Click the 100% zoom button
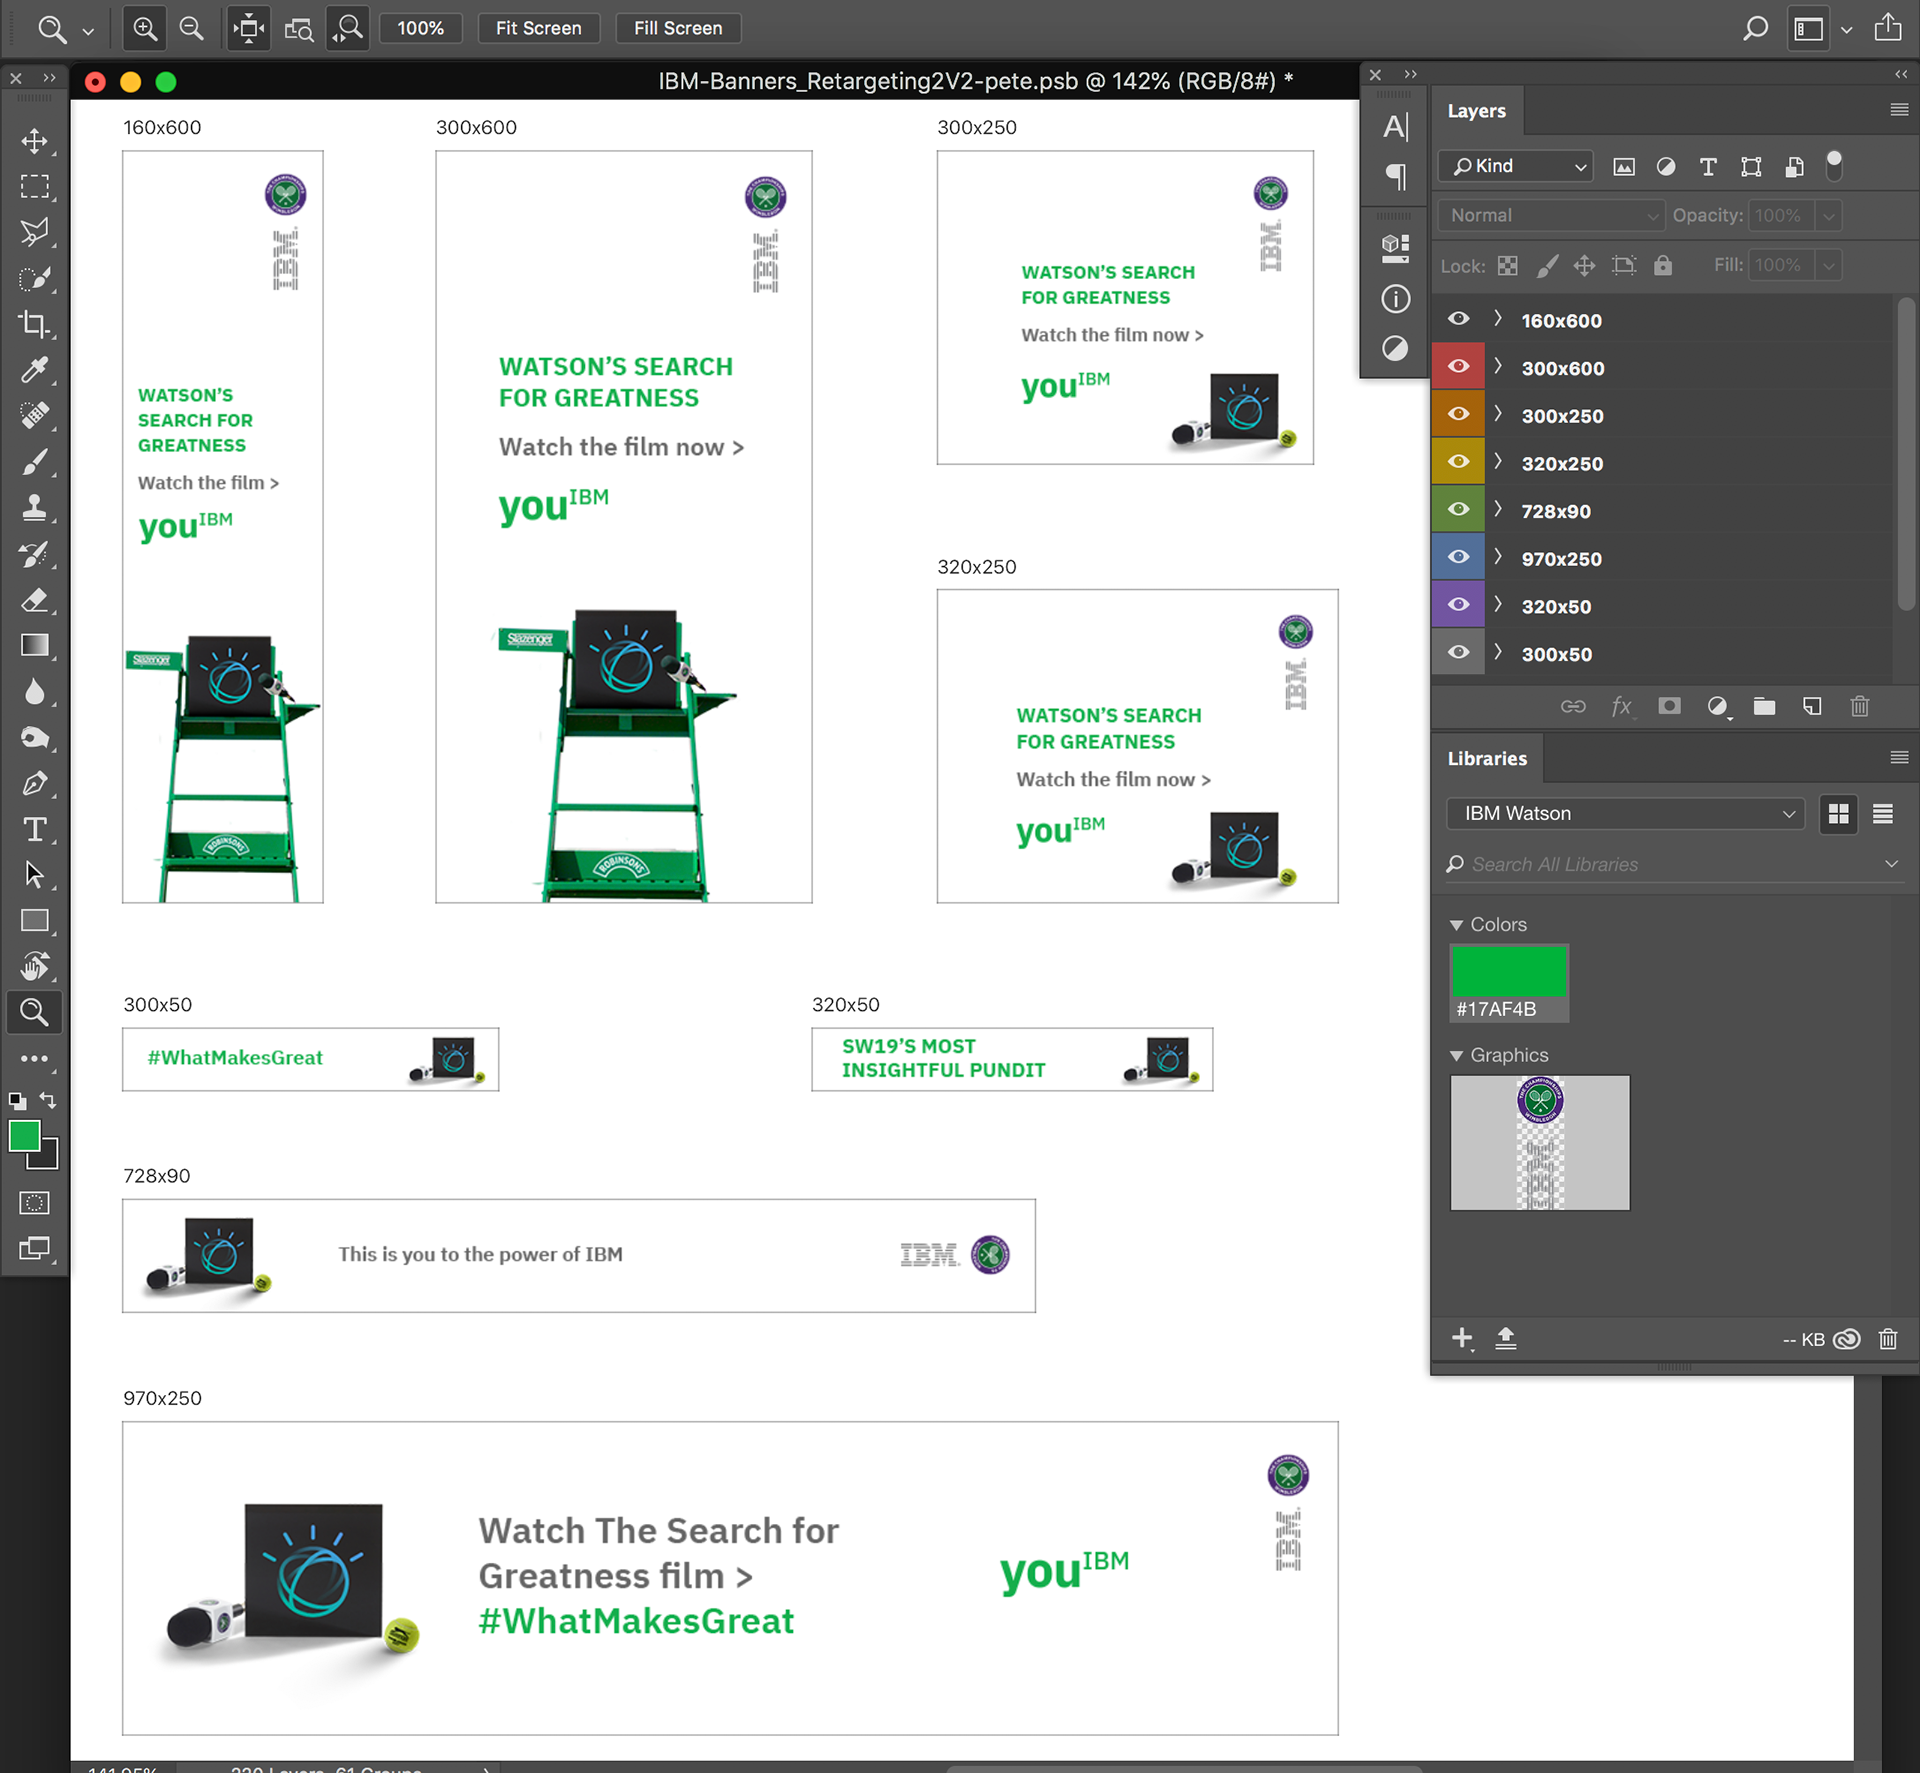Viewport: 1920px width, 1773px height. click(x=421, y=28)
